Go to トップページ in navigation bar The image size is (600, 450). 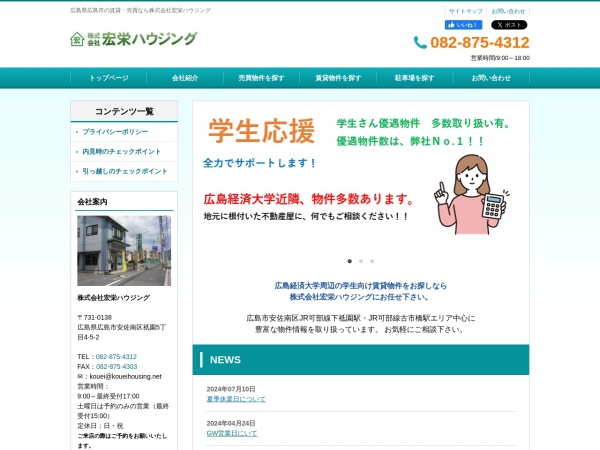click(x=109, y=78)
